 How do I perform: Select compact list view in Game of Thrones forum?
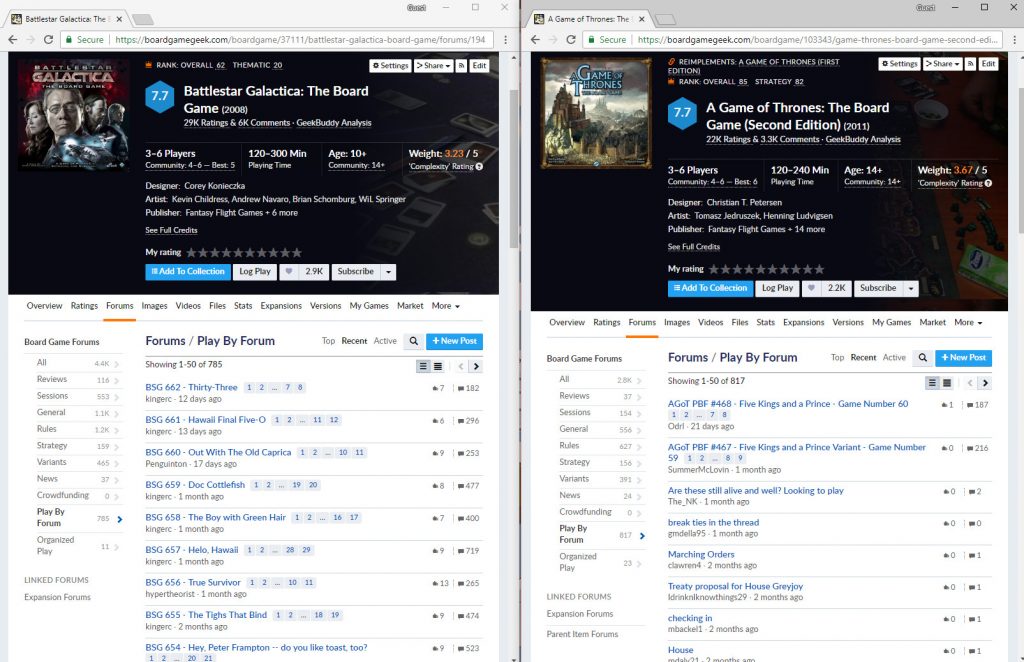[947, 383]
